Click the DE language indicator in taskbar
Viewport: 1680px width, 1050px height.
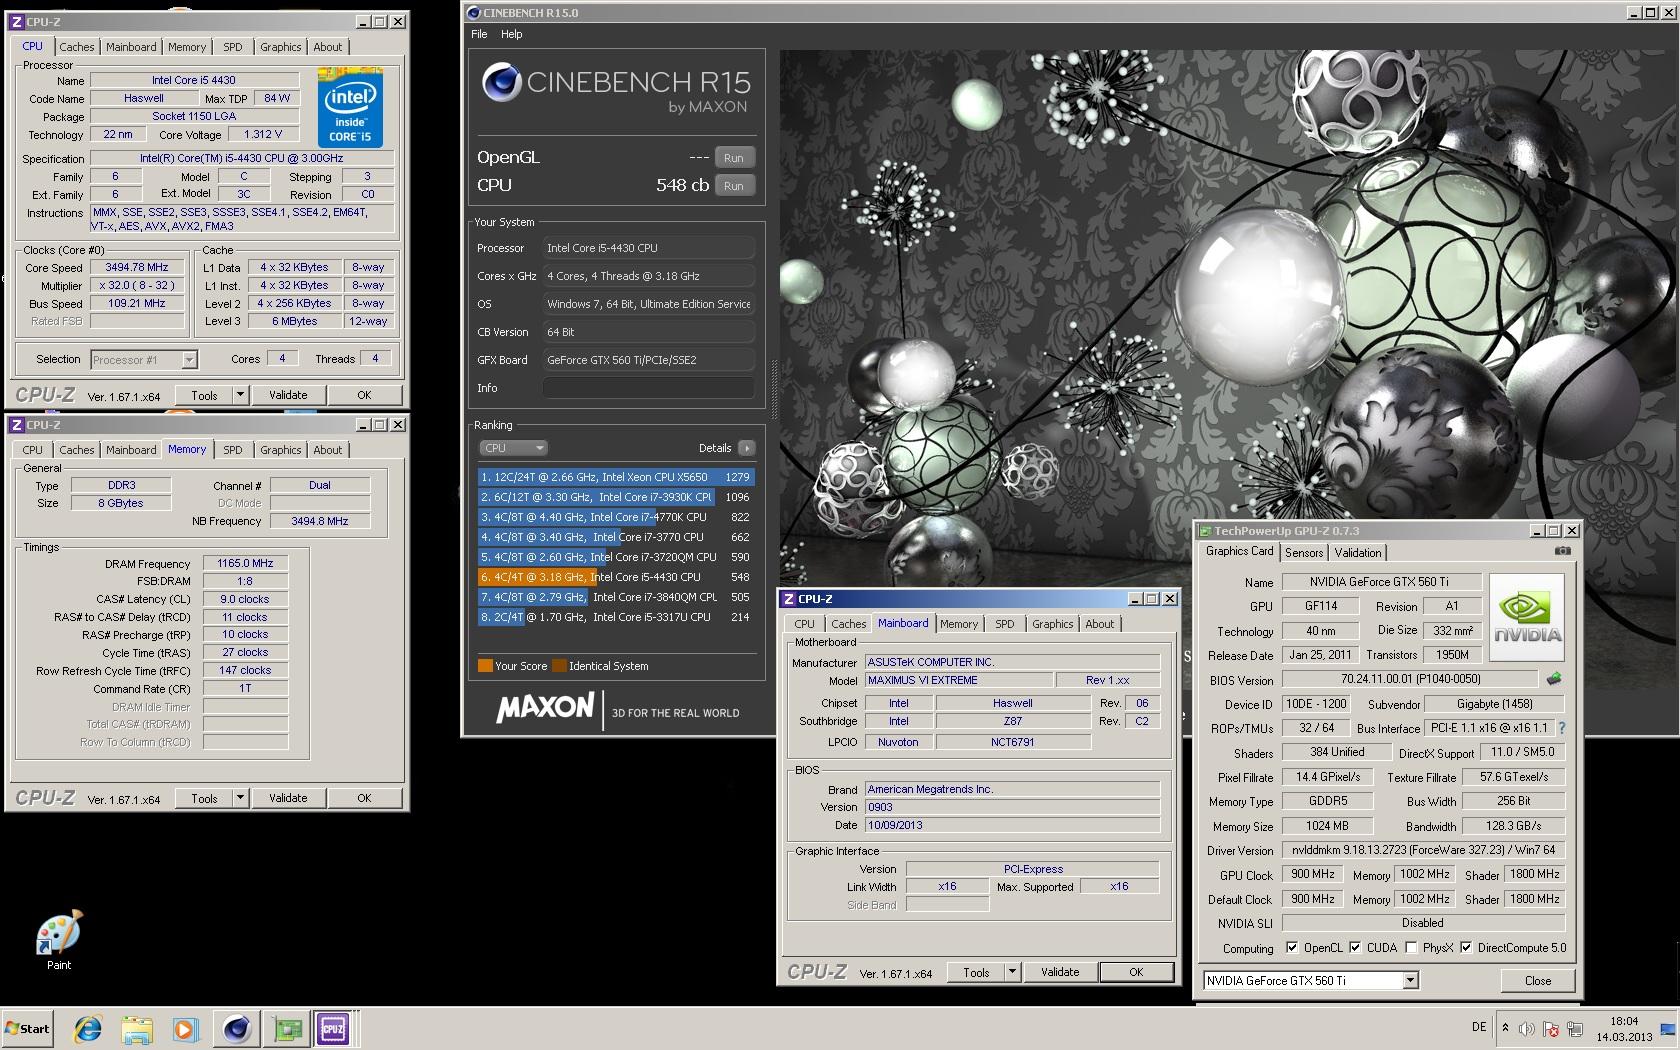1479,1027
